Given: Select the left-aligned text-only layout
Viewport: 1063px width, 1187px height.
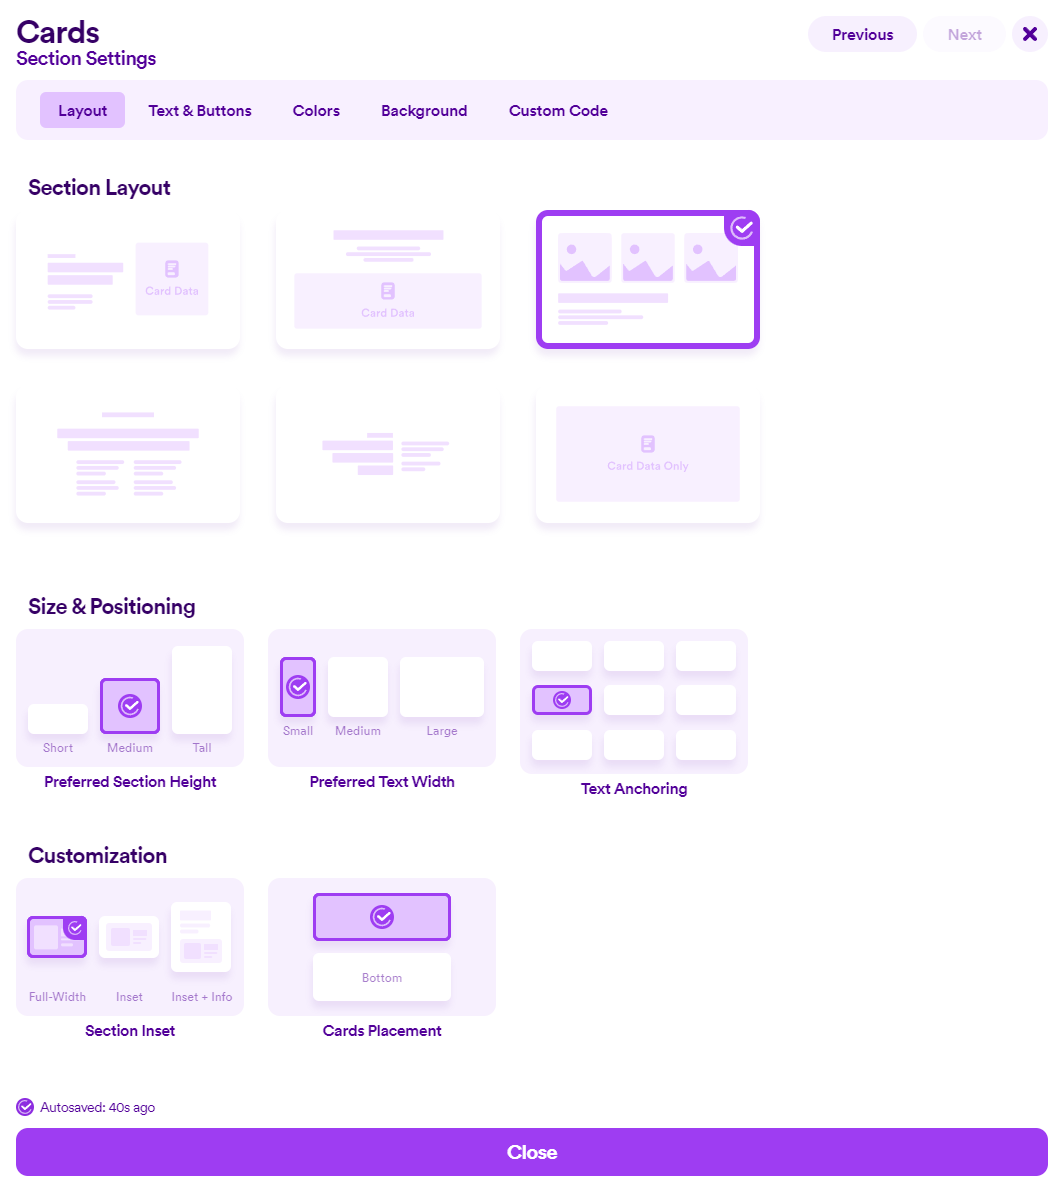Looking at the screenshot, I should pos(387,454).
